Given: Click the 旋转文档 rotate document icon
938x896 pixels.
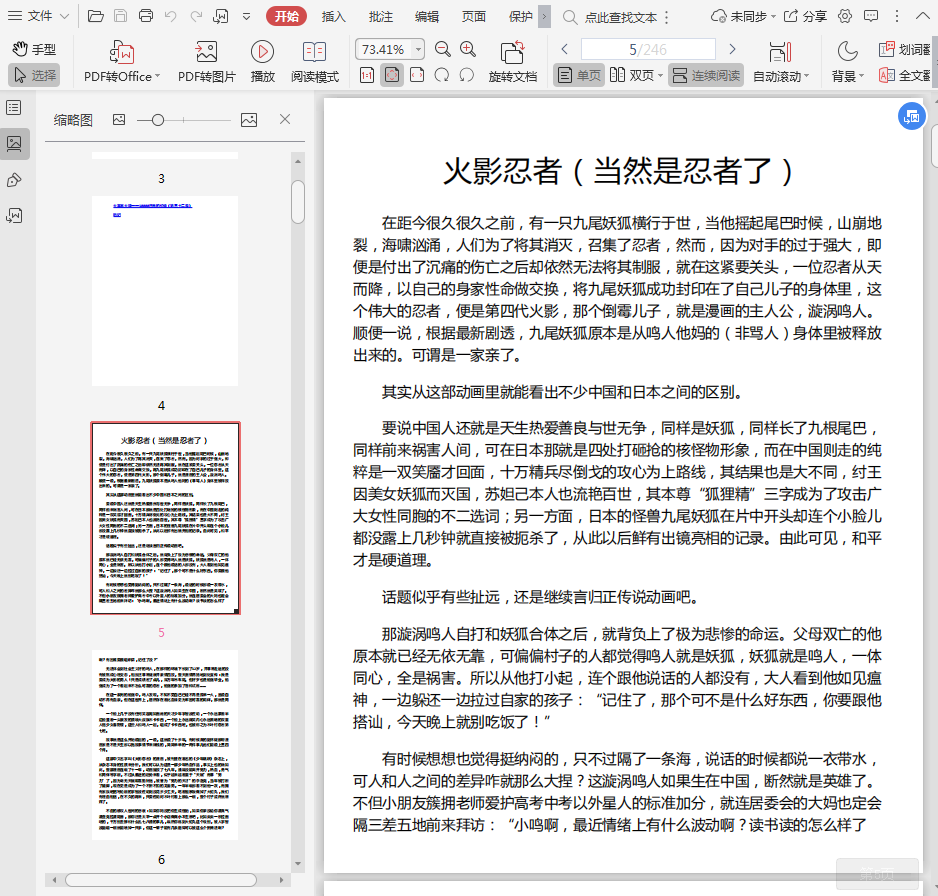Looking at the screenshot, I should tap(513, 53).
